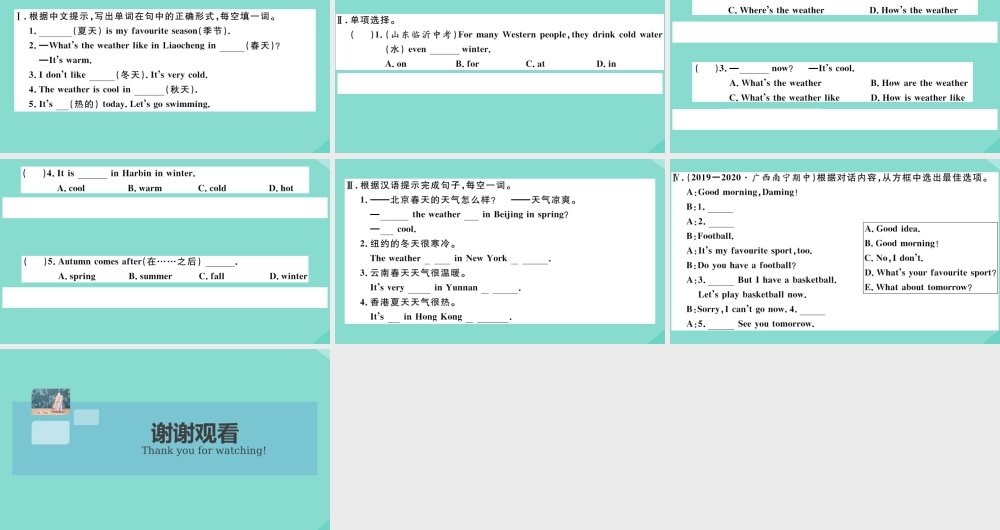The width and height of the screenshot is (1000, 530).
Task: Select answer "B. for" for question 1
Action: pyautogui.click(x=467, y=64)
